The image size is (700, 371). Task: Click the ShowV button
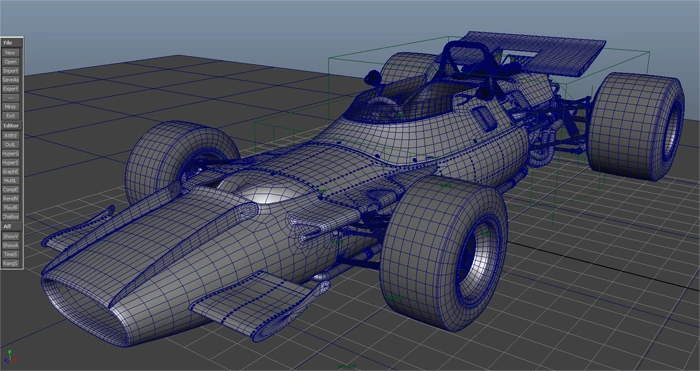[x=11, y=236]
